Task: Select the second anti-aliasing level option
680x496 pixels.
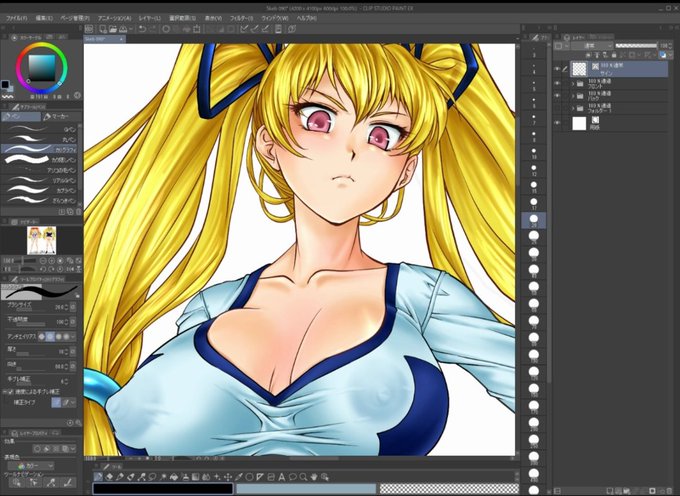Action: [x=50, y=336]
